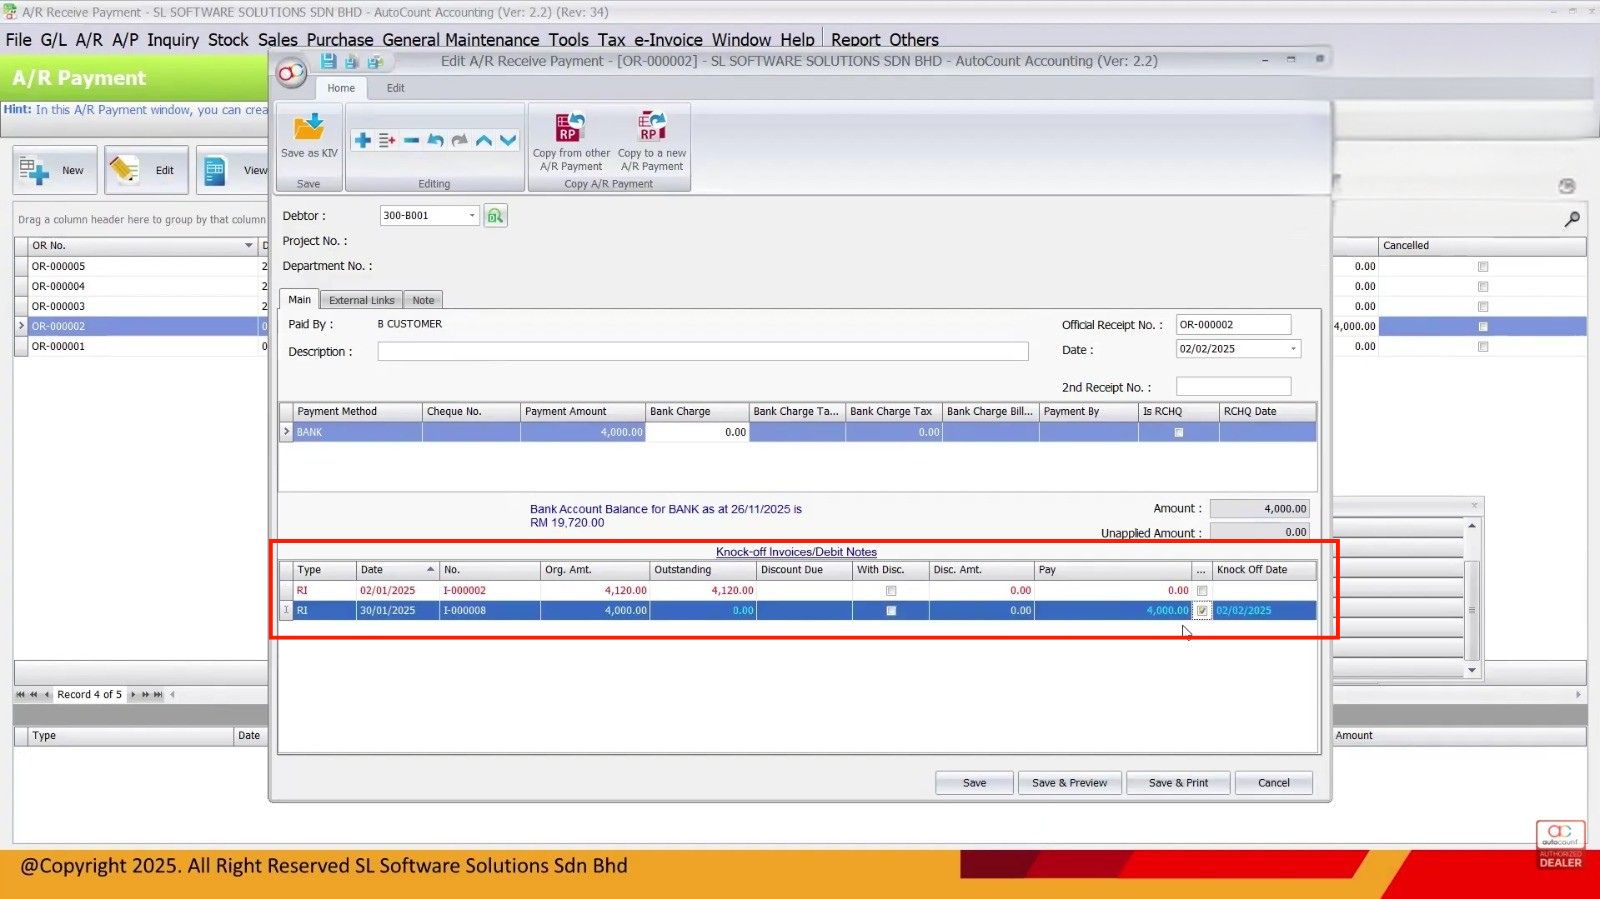Sort by Date column in knock-off grid

pos(397,570)
